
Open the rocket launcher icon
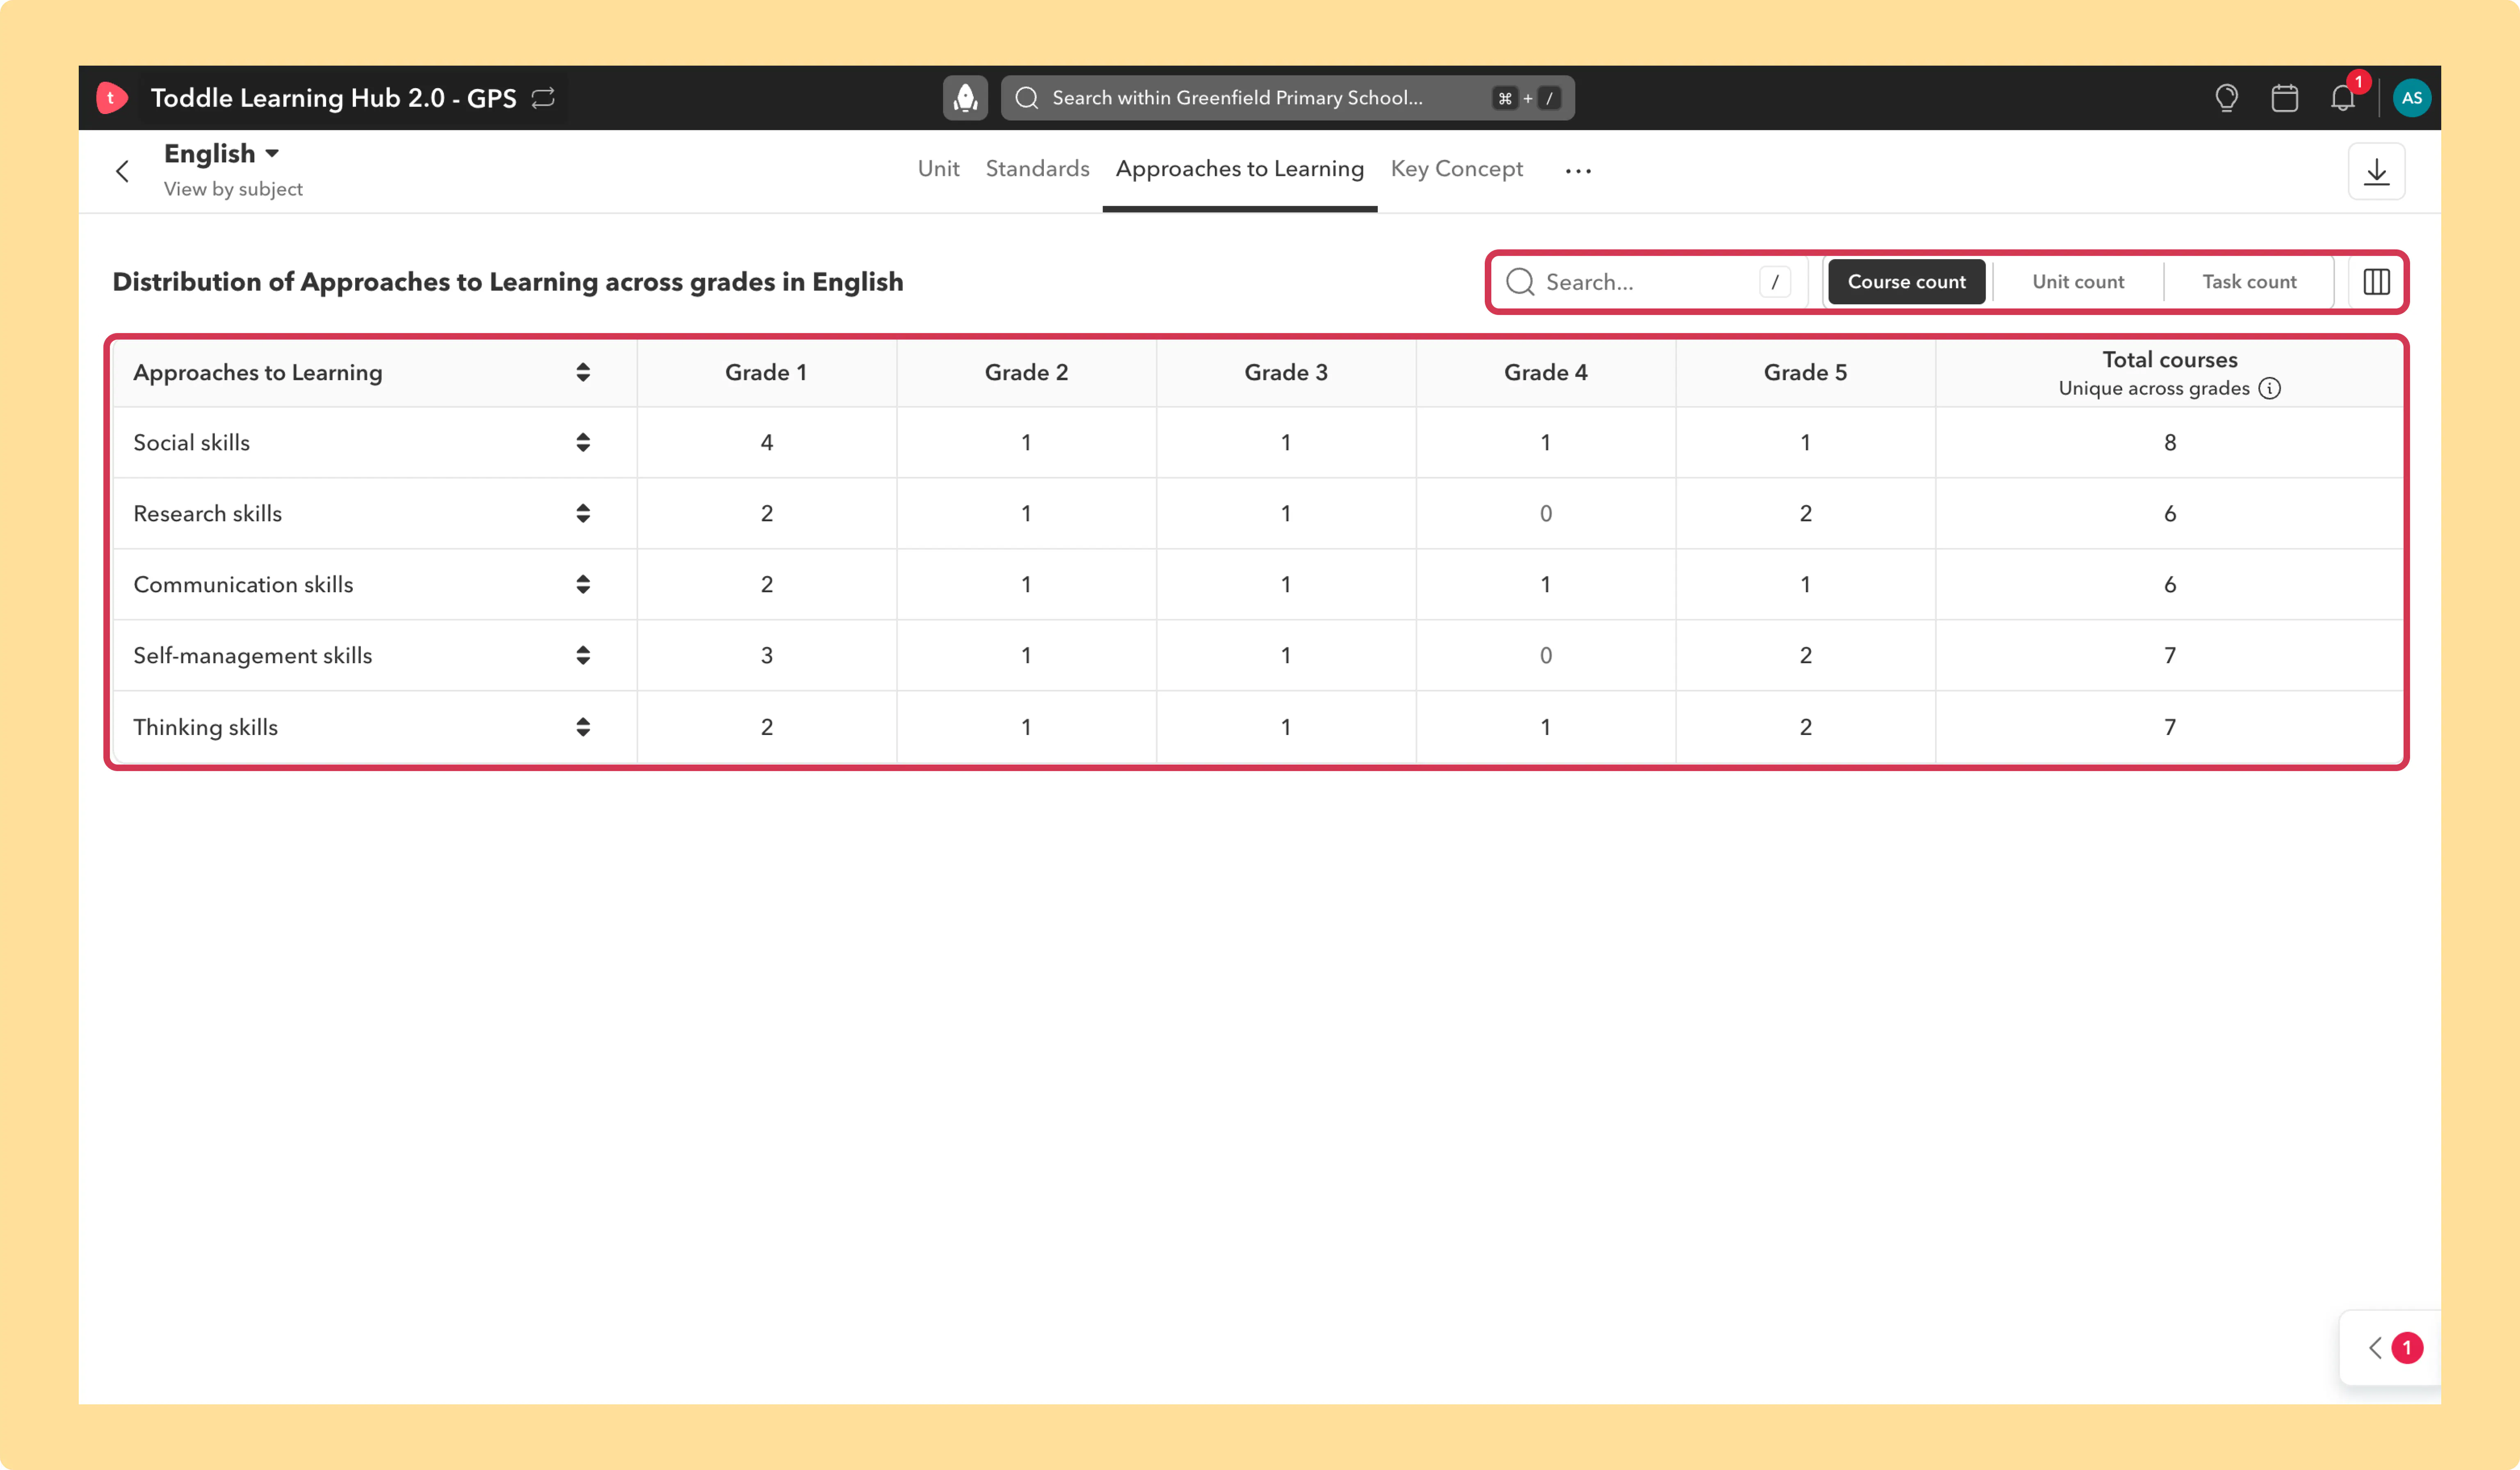point(965,98)
